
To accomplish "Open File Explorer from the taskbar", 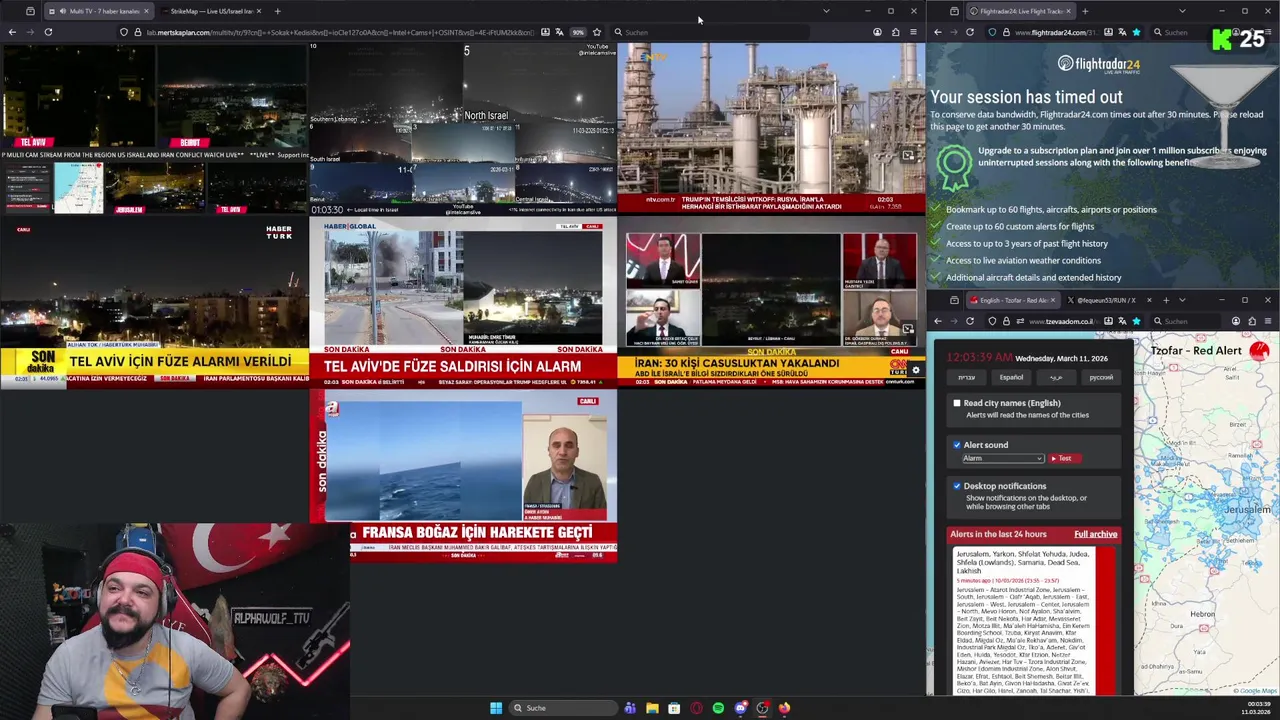I will tap(652, 708).
